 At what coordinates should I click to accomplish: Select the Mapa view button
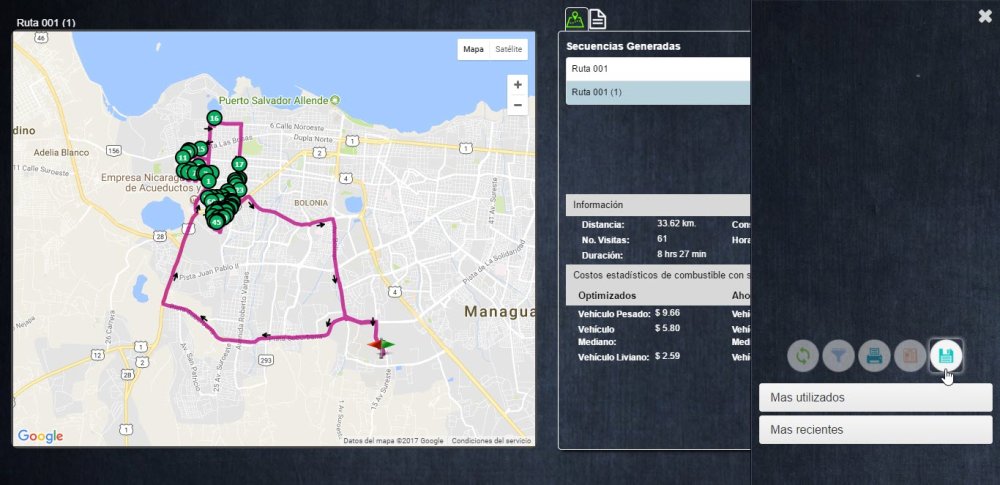tap(473, 49)
